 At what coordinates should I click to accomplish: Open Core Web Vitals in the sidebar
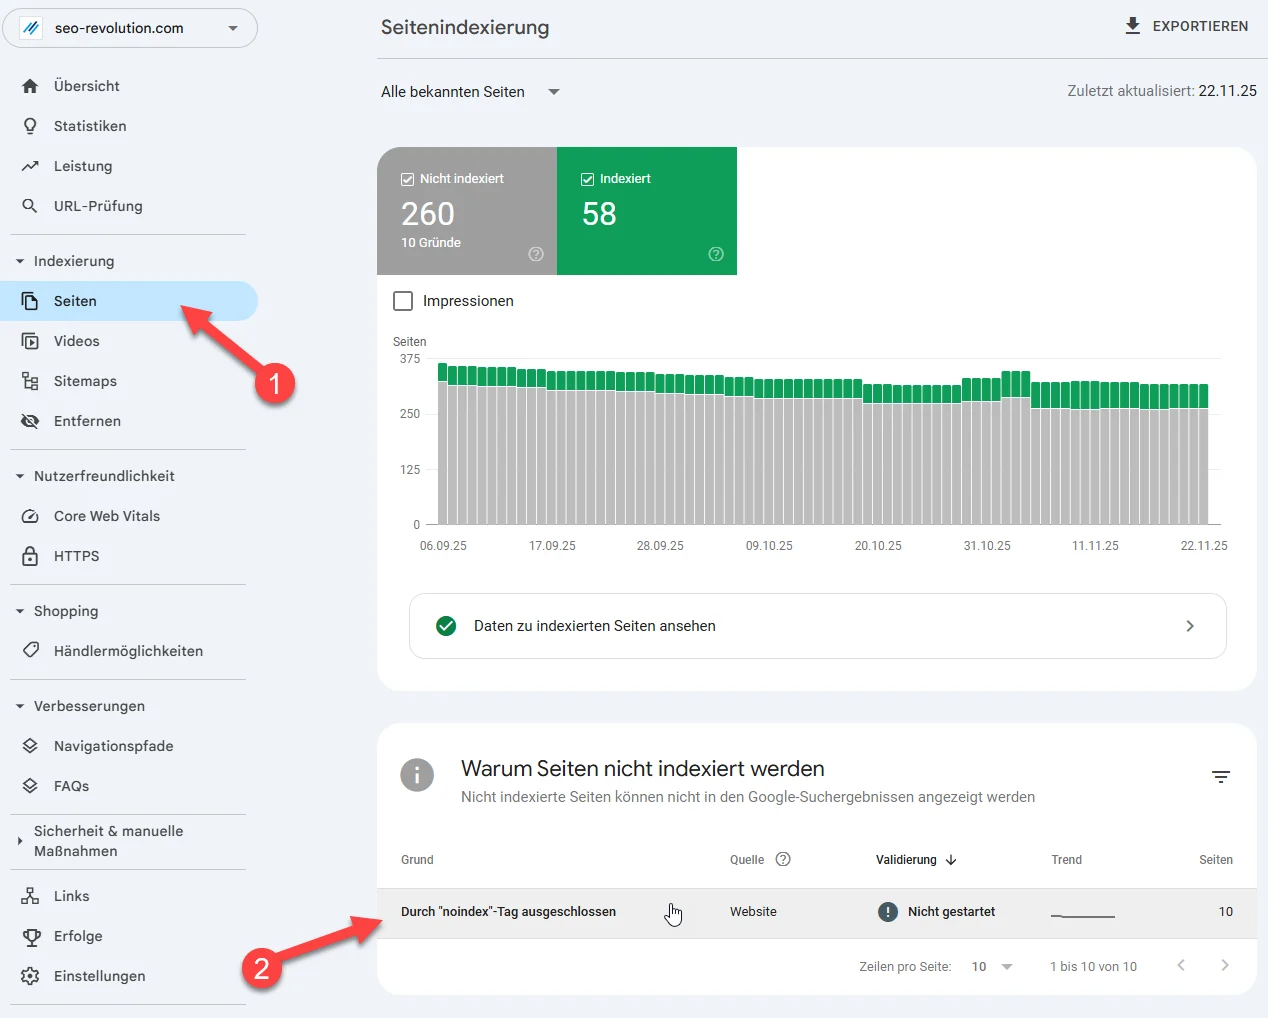pos(129,516)
